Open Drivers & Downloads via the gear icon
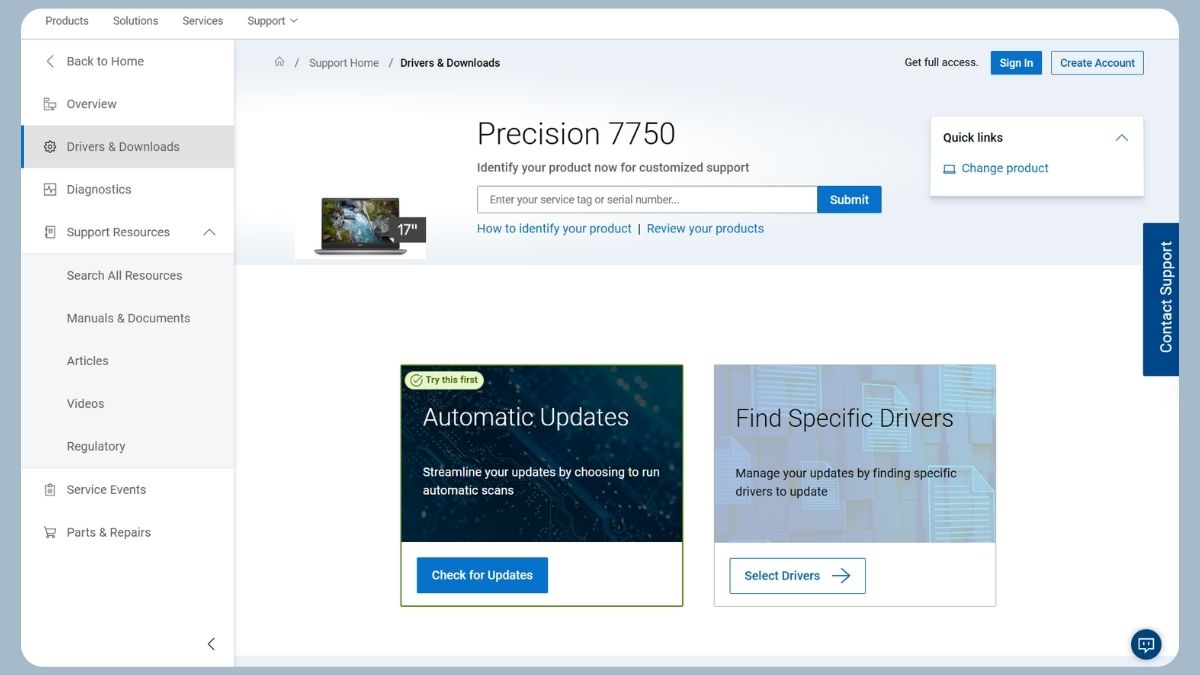This screenshot has width=1200, height=675. [x=49, y=145]
